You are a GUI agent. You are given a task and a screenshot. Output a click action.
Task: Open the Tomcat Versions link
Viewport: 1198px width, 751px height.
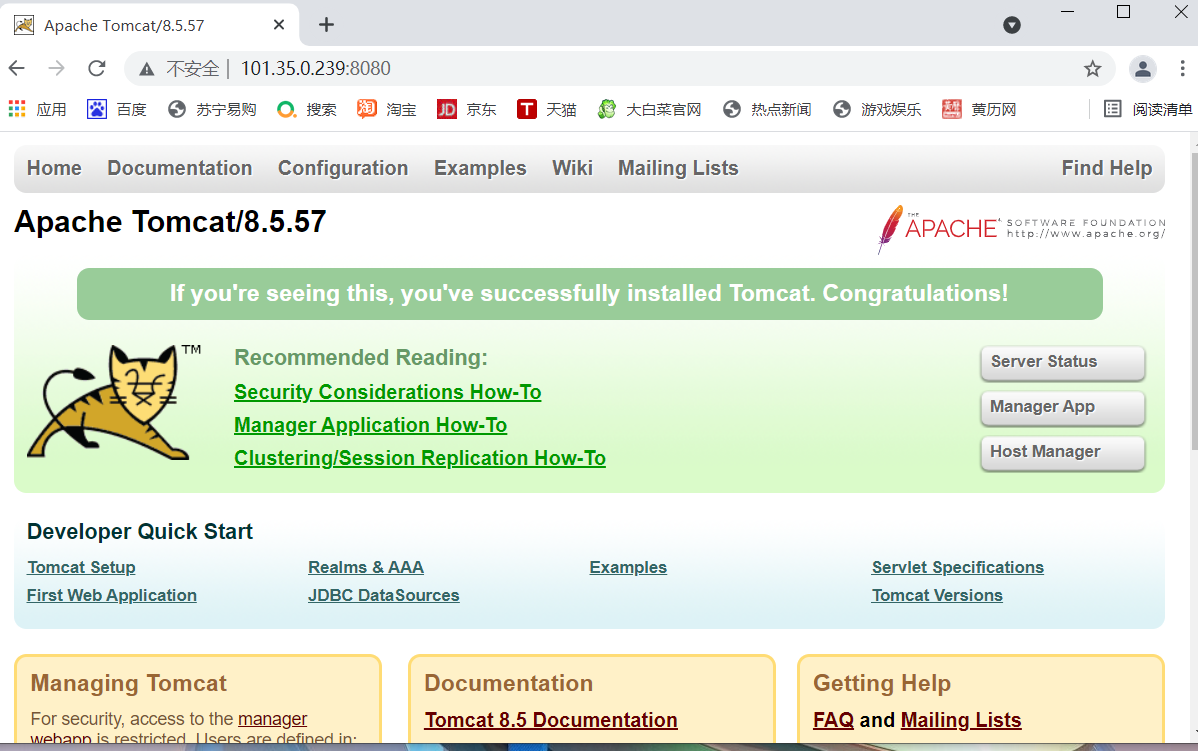coord(937,595)
